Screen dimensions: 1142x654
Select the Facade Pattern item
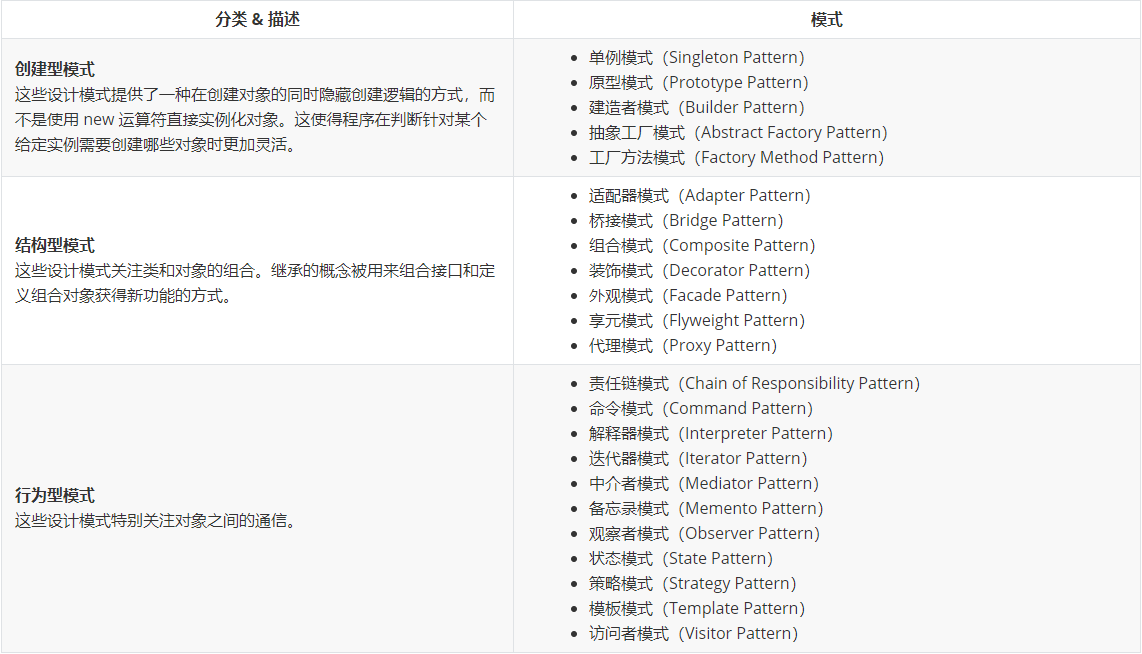[687, 296]
